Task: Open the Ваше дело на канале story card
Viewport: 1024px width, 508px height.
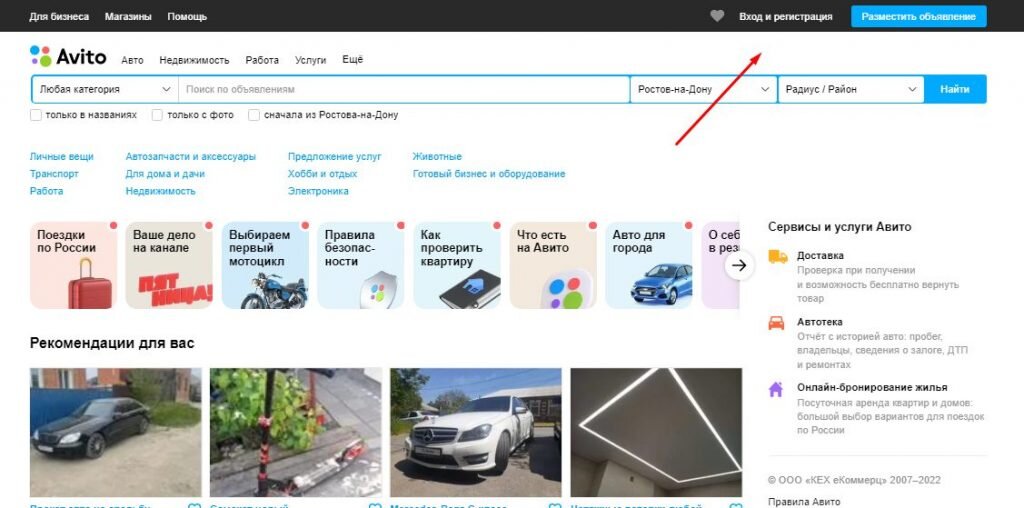Action: tap(169, 265)
